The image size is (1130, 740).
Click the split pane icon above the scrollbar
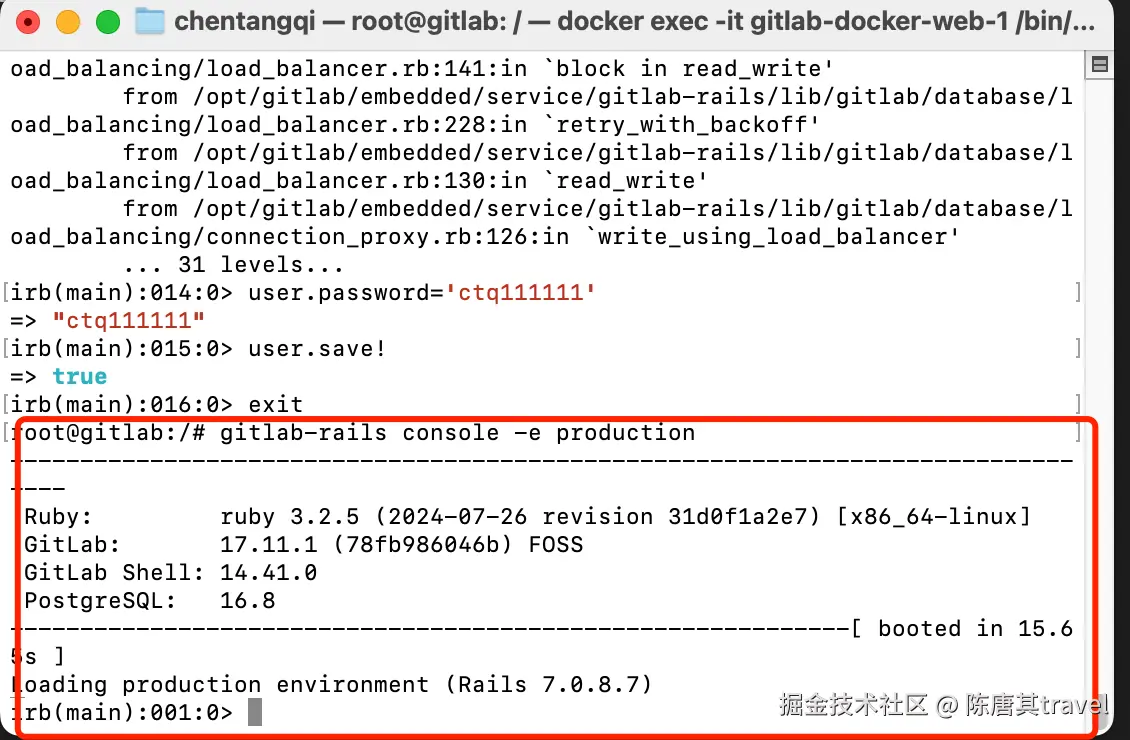1099,65
